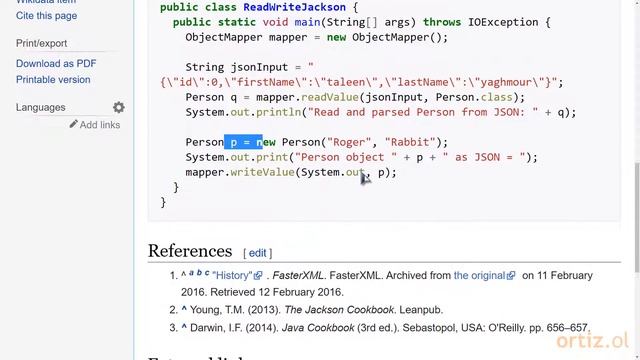Click "Read and parsed Person from JSON" string
Screen dimensions: 640x360
tap(423, 112)
